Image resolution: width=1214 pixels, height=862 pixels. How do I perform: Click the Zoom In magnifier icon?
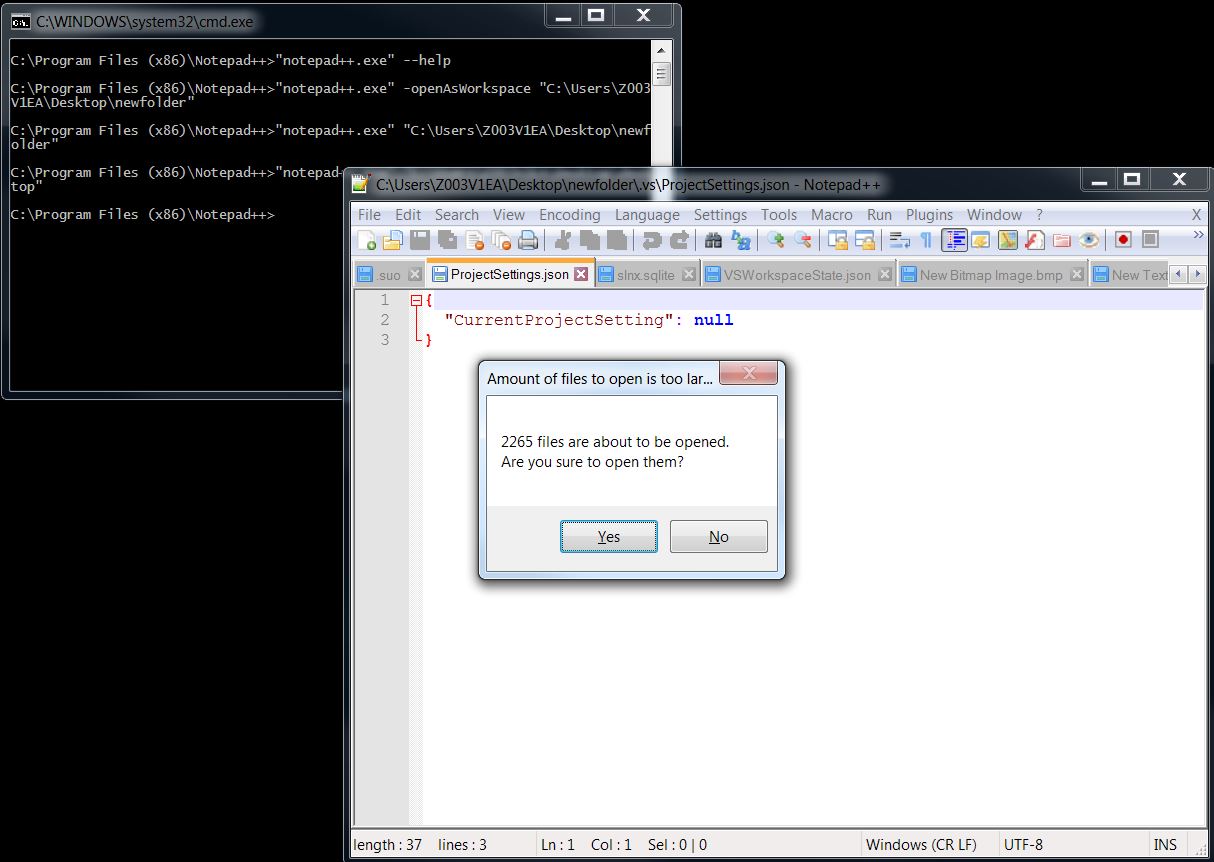pyautogui.click(x=776, y=240)
